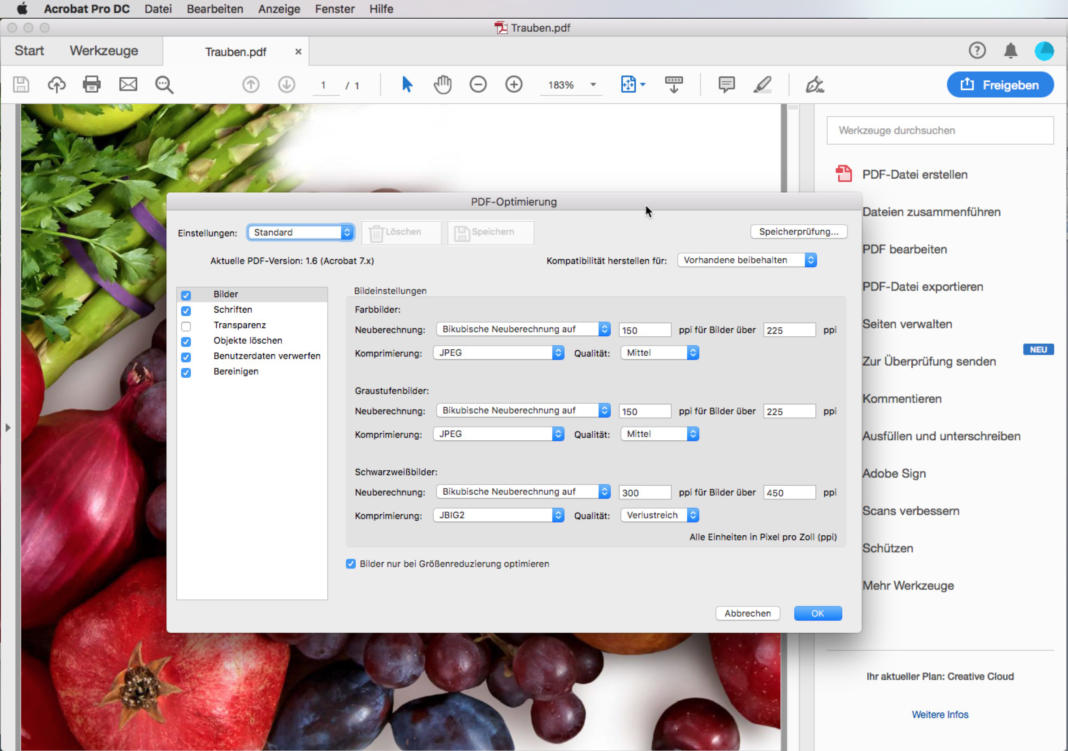Click the Werkzeuge durchsuchen search field
The width and height of the screenshot is (1068, 751).
[940, 130]
